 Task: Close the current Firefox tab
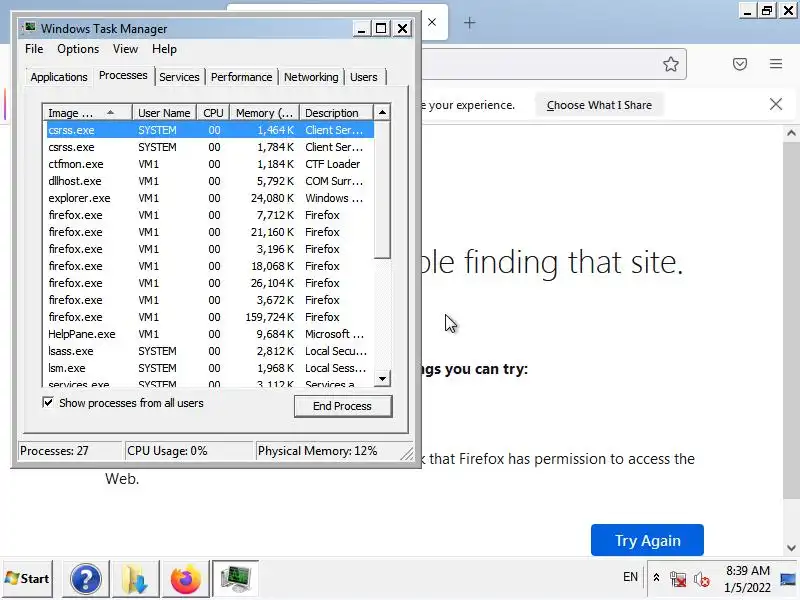(432, 22)
